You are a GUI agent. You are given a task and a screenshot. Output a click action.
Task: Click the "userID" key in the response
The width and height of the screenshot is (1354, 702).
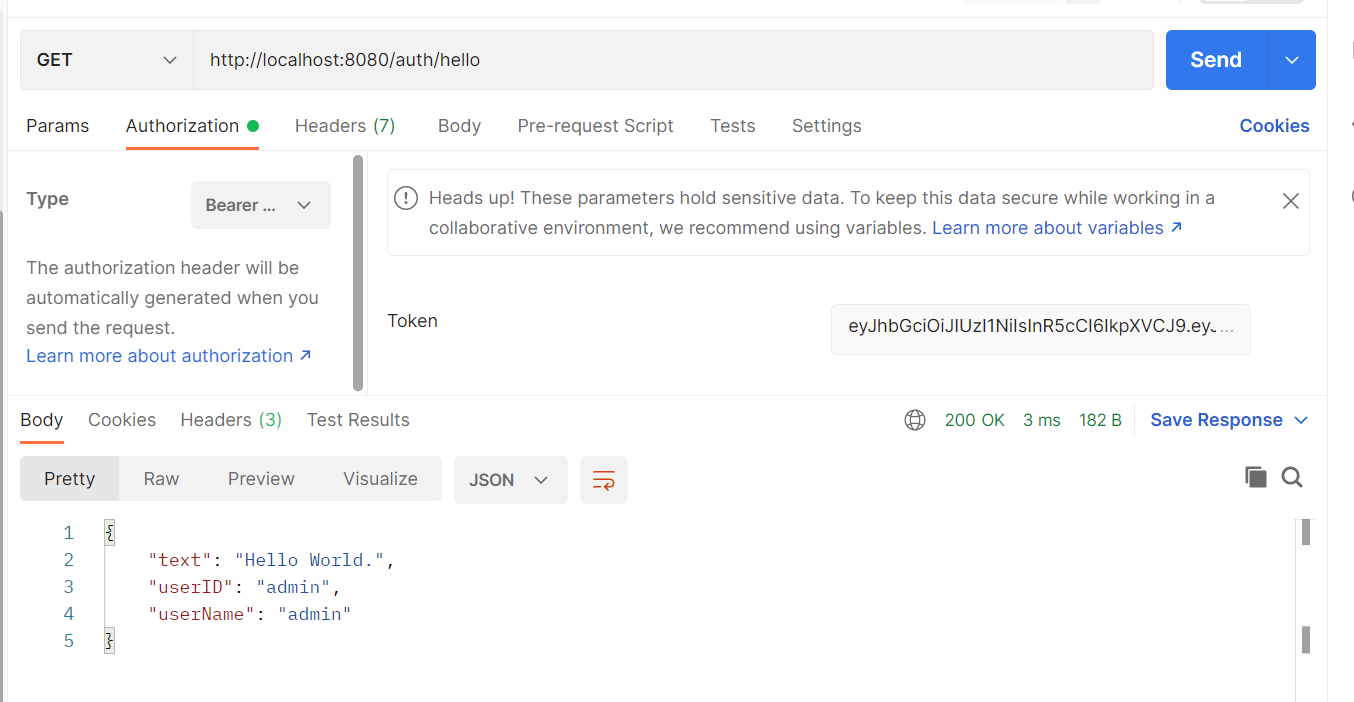coord(190,587)
